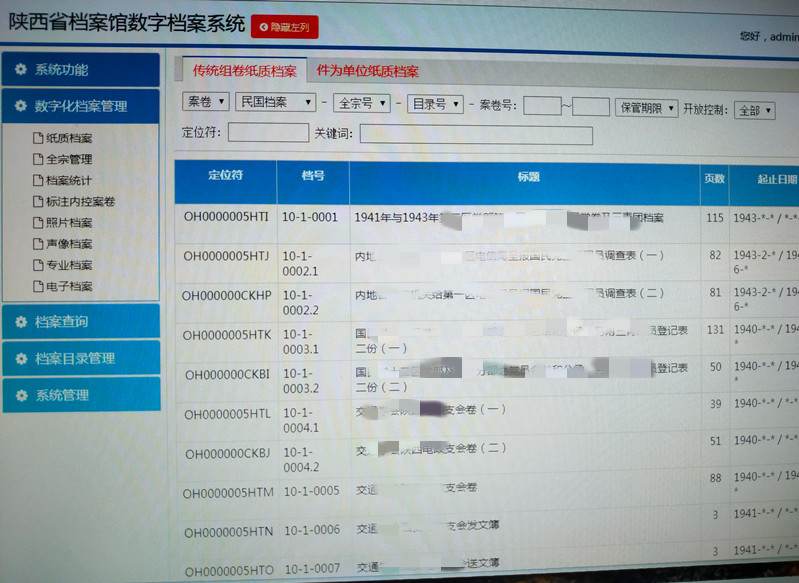Open the 全宗号 dropdown
This screenshot has width=799, height=583.
tap(362, 103)
